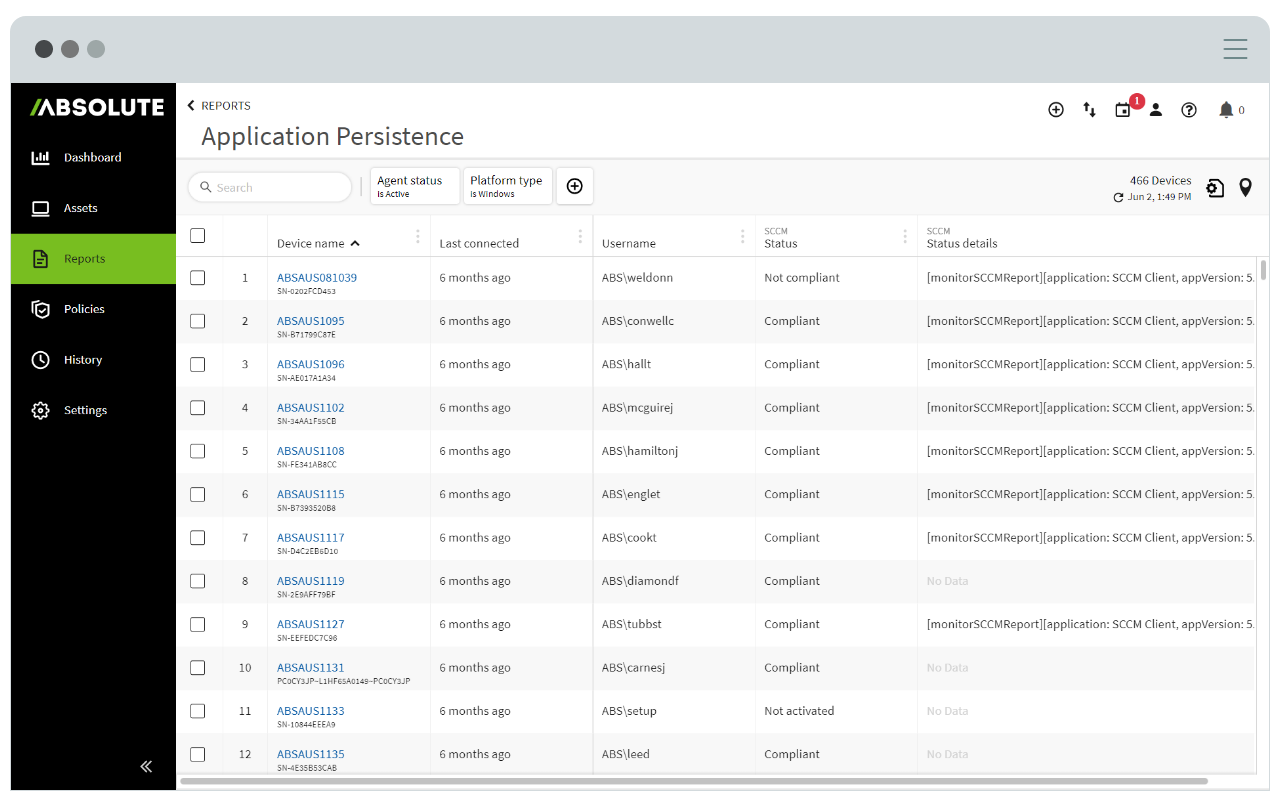
Task: Check the checkbox for ABSAUS1133
Action: point(197,711)
